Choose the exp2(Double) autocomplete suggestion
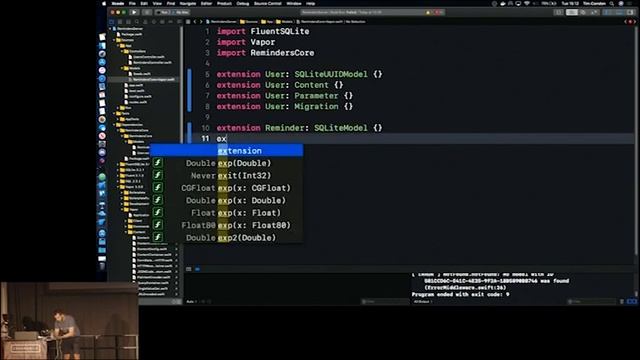The image size is (640, 360). pyautogui.click(x=227, y=238)
